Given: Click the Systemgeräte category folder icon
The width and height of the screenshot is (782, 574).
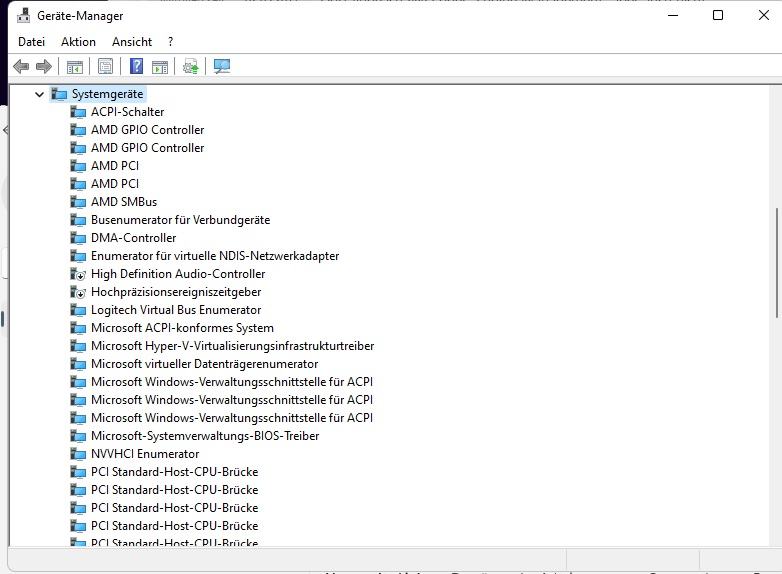Looking at the screenshot, I should pyautogui.click(x=59, y=94).
